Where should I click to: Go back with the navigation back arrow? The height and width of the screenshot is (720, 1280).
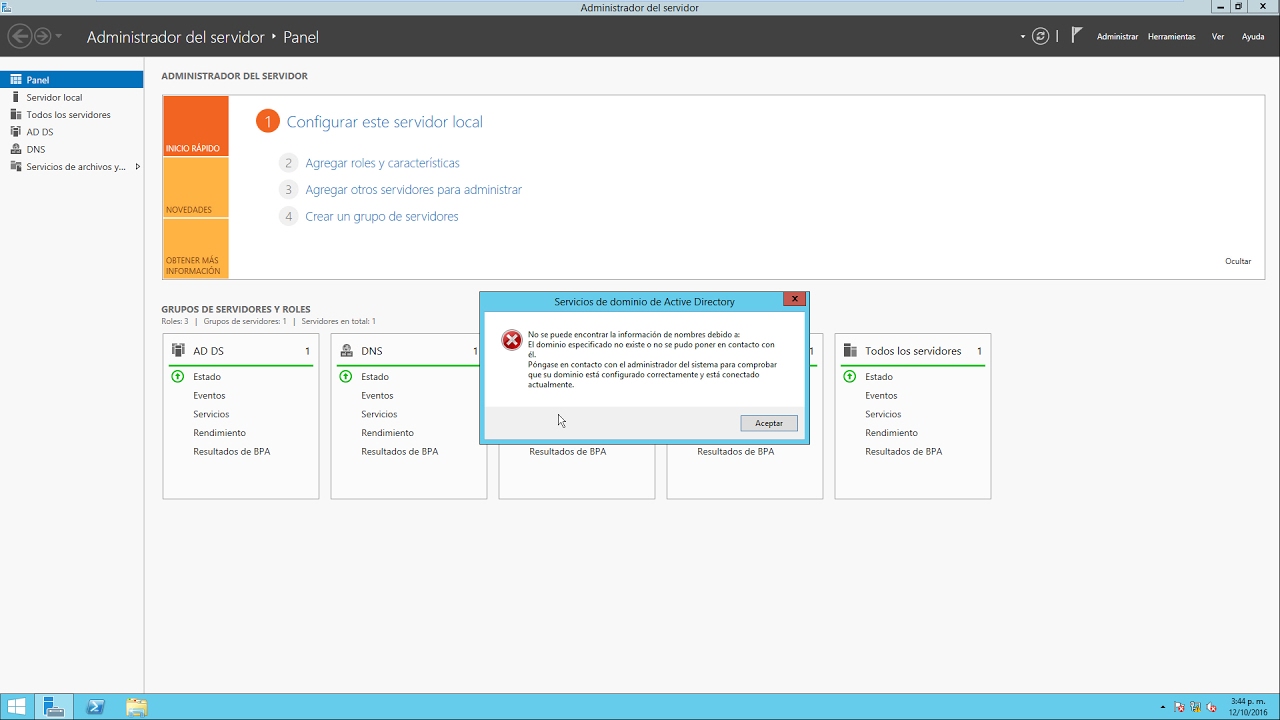pyautogui.click(x=19, y=36)
